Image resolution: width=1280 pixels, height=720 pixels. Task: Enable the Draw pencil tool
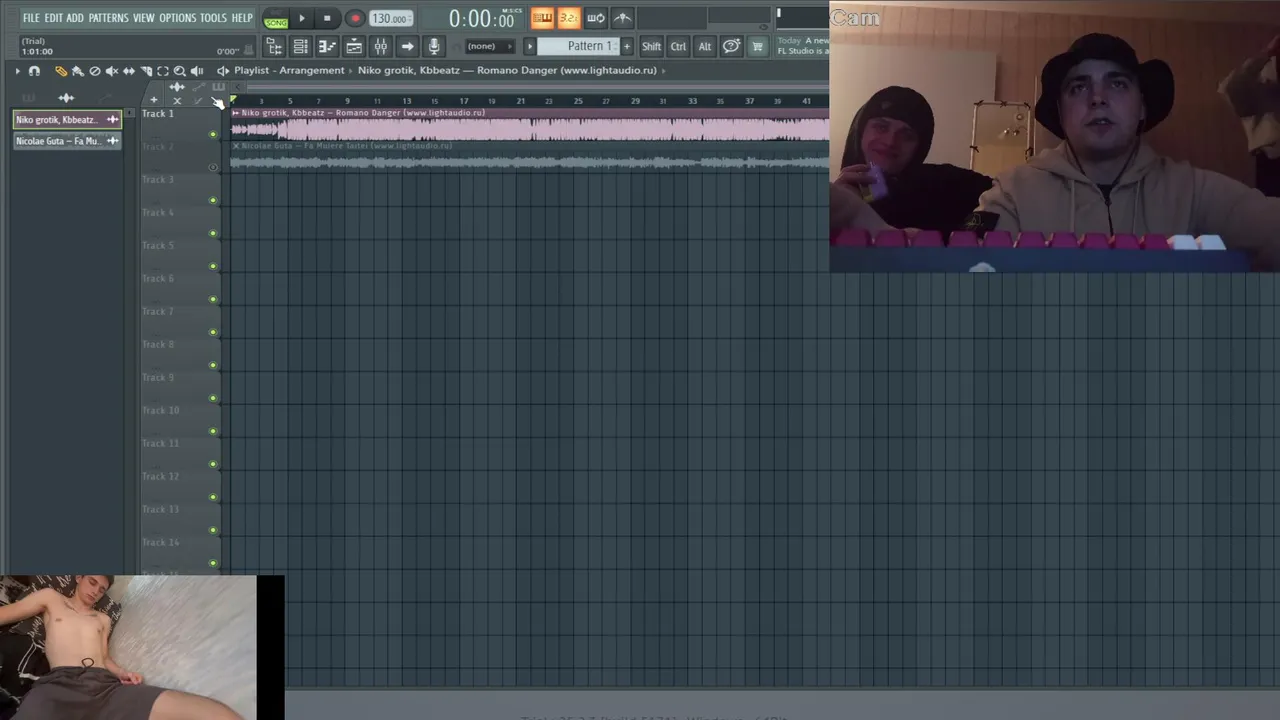[61, 71]
